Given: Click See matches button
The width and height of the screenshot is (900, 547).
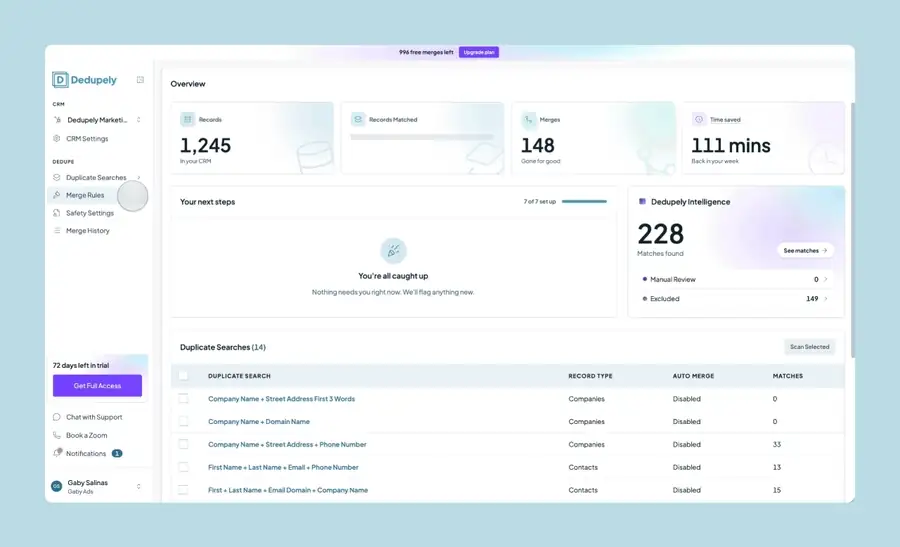Looking at the screenshot, I should (x=805, y=250).
